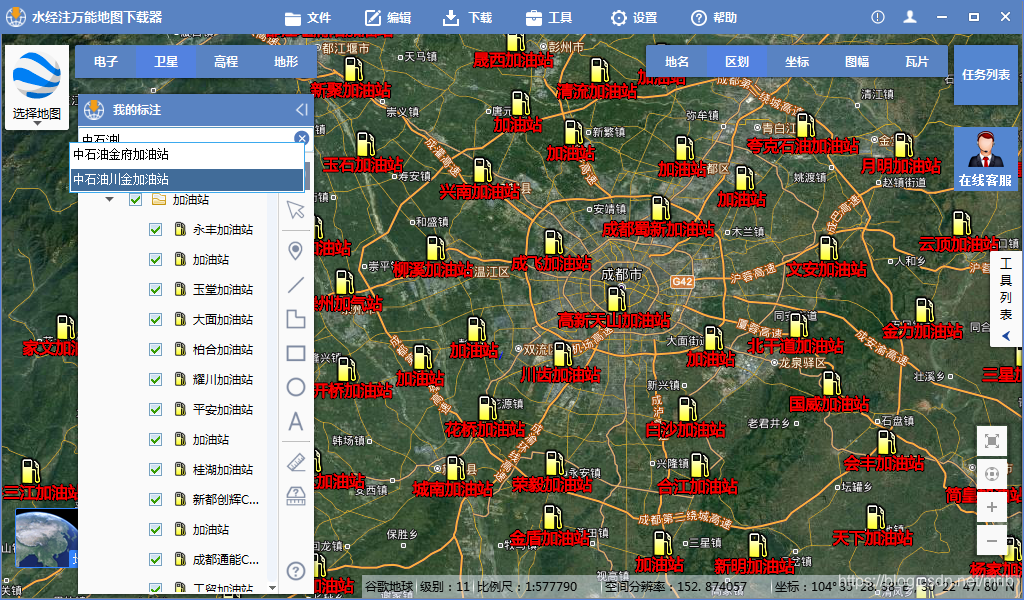Uncheck 大面加油站 checkbox
Screen dimensions: 1024x600
pos(155,320)
